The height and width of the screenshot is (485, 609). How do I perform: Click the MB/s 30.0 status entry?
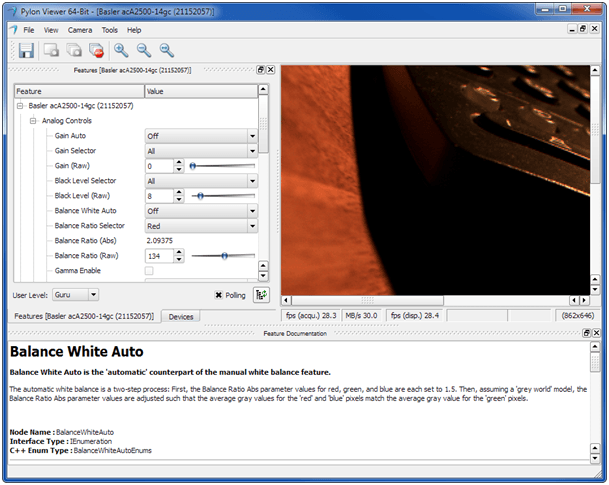361,315
